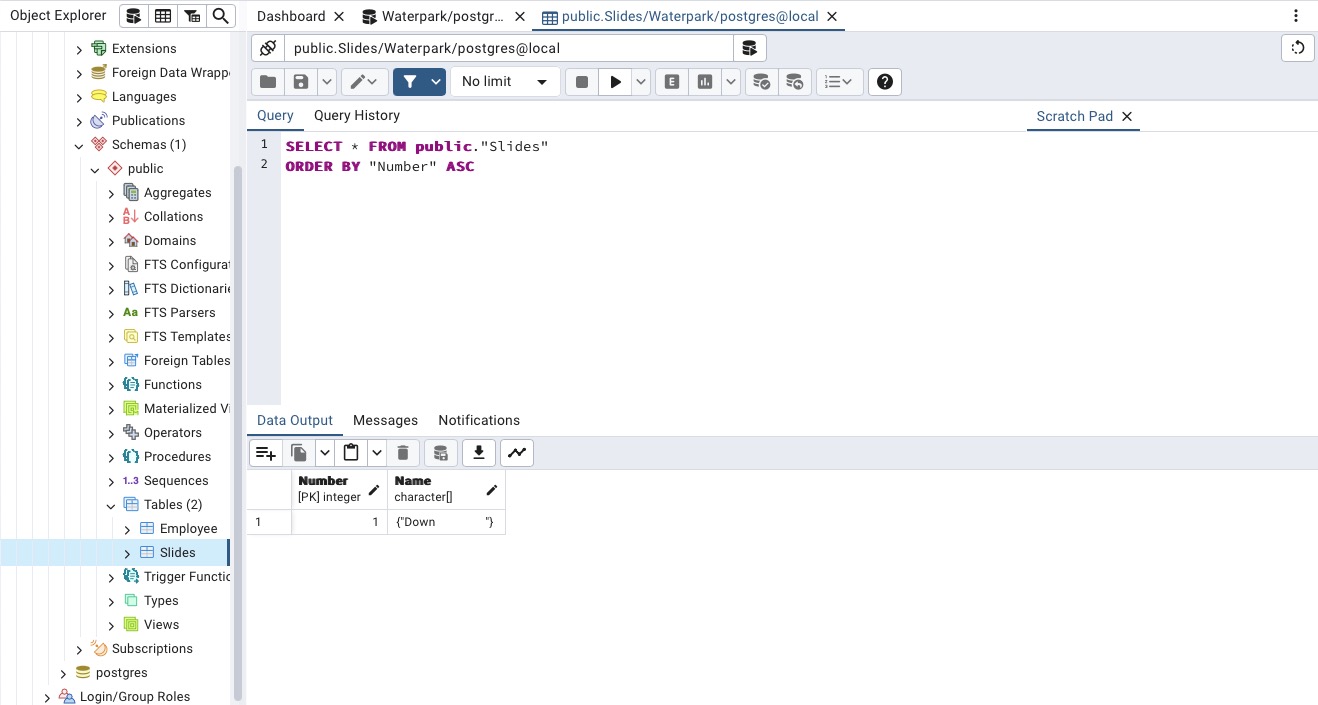Open the Explain query icon
The image size is (1318, 705).
[671, 81]
